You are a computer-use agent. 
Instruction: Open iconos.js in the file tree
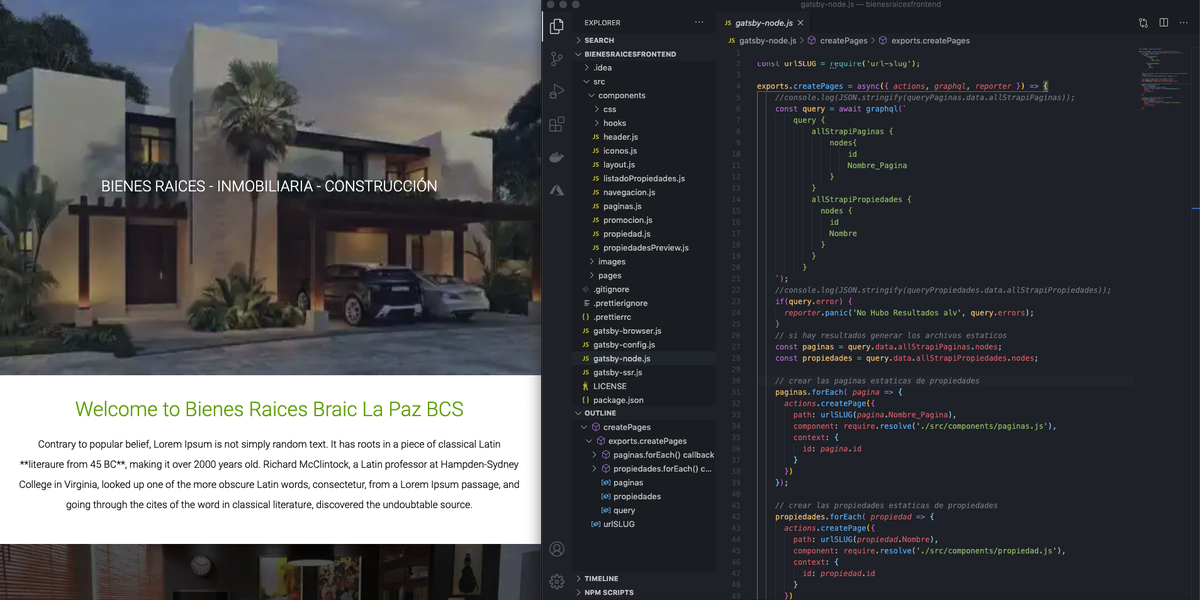[646, 151]
